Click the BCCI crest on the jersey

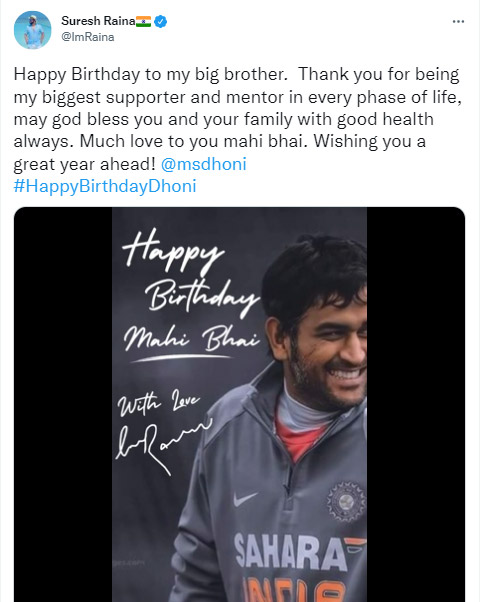tap(346, 501)
